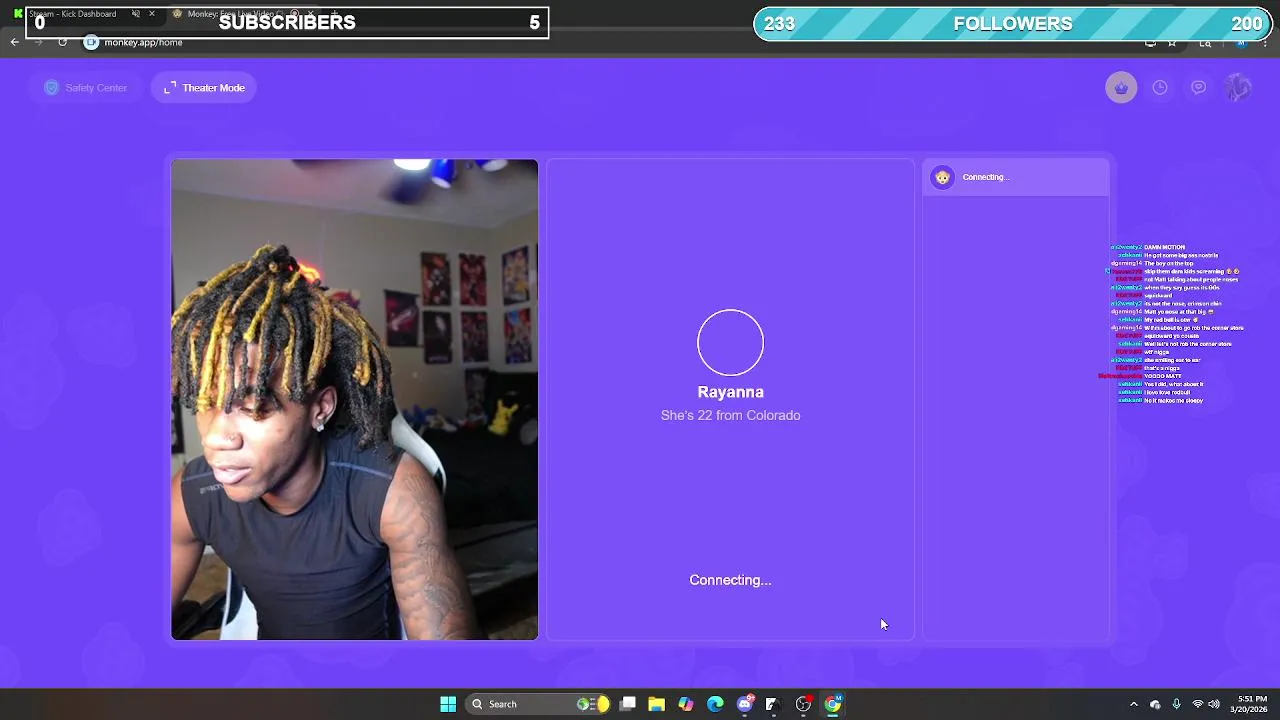Viewport: 1280px width, 720px height.
Task: Click the Safety Center button
Action: point(86,88)
